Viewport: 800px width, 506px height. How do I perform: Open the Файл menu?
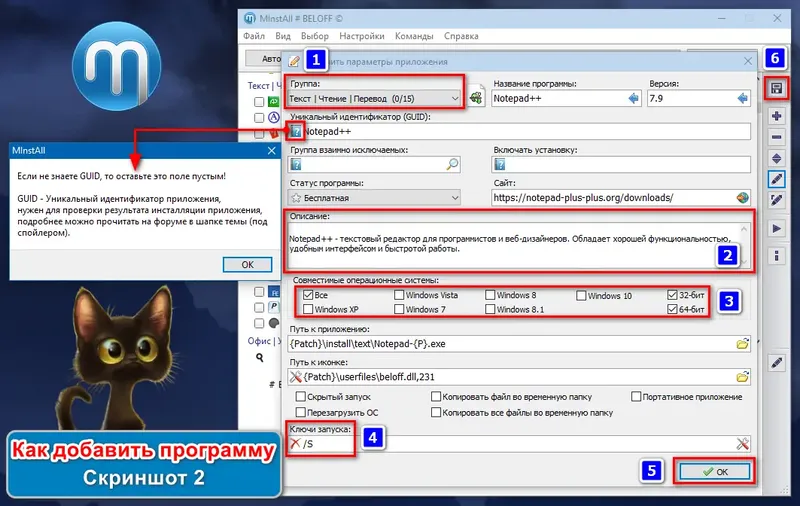coord(254,36)
